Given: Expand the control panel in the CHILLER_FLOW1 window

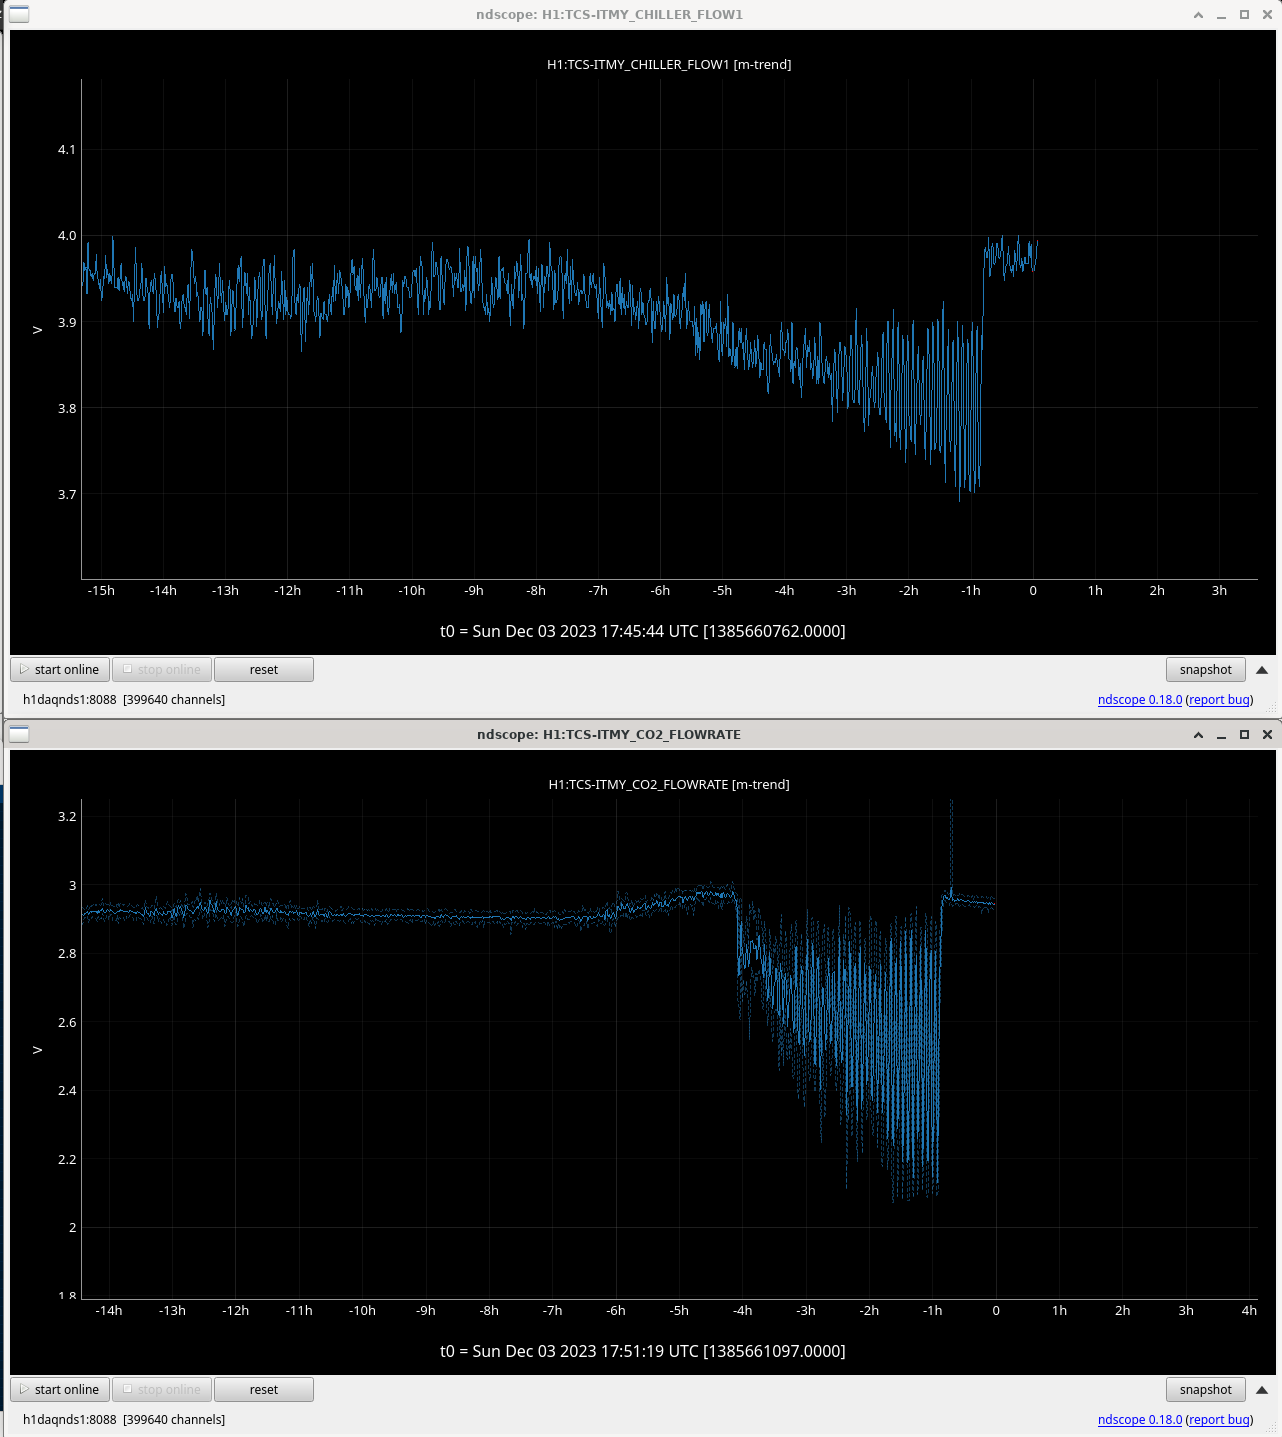Looking at the screenshot, I should (x=1262, y=670).
